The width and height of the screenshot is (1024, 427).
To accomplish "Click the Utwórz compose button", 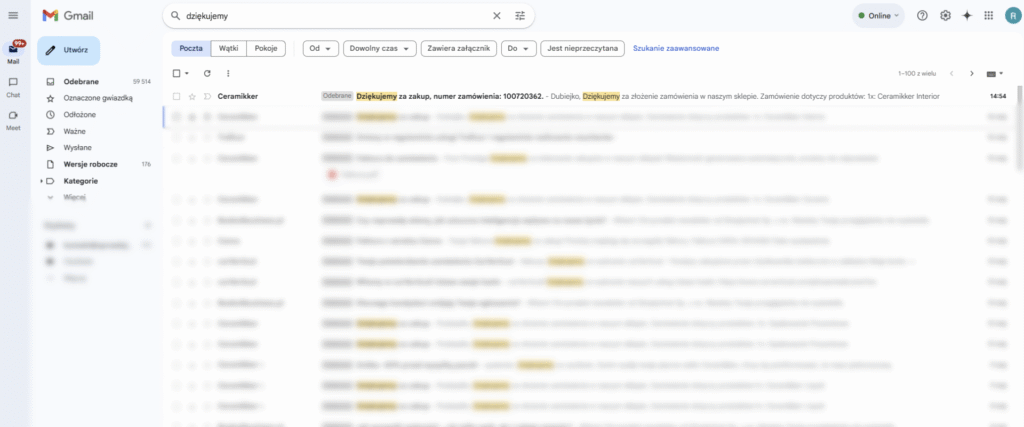I will click(69, 50).
